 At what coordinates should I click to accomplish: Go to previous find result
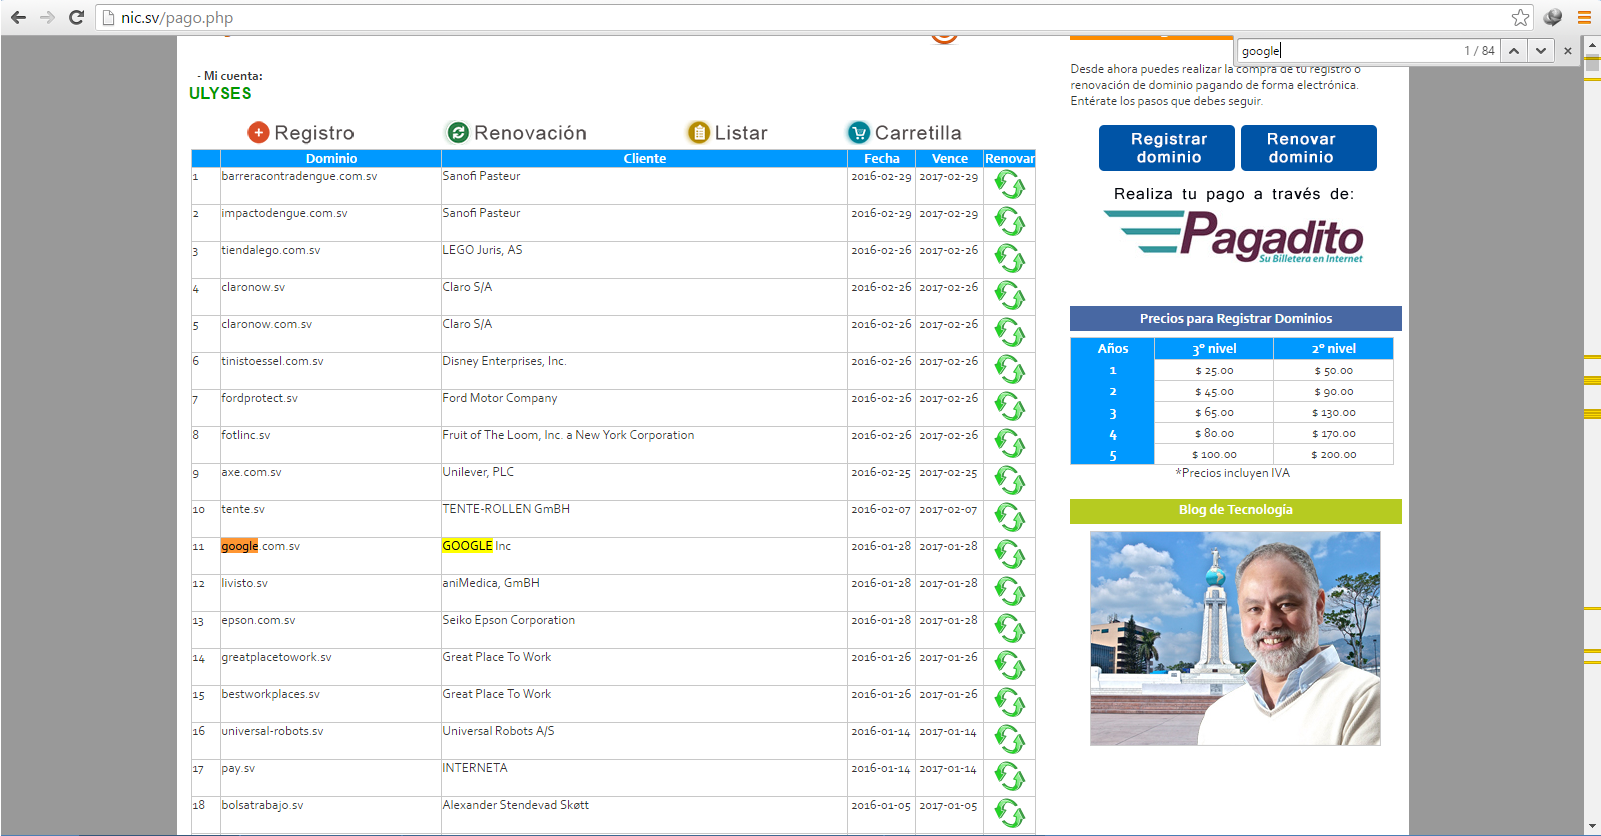click(1514, 50)
